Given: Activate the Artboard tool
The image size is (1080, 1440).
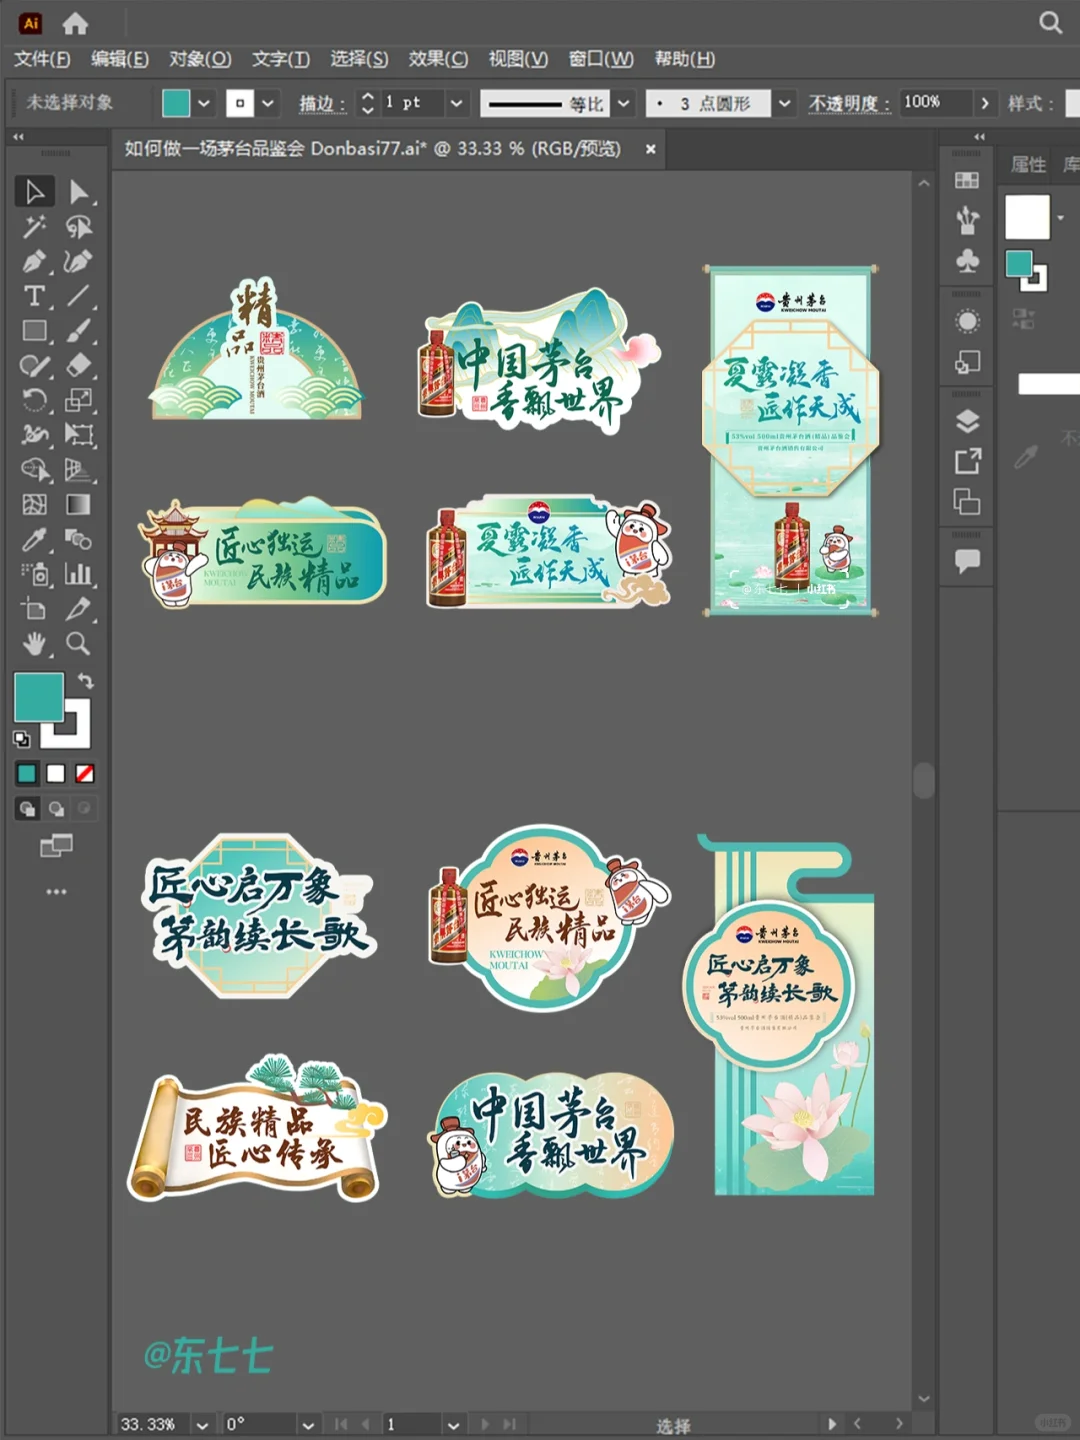Looking at the screenshot, I should 34,609.
